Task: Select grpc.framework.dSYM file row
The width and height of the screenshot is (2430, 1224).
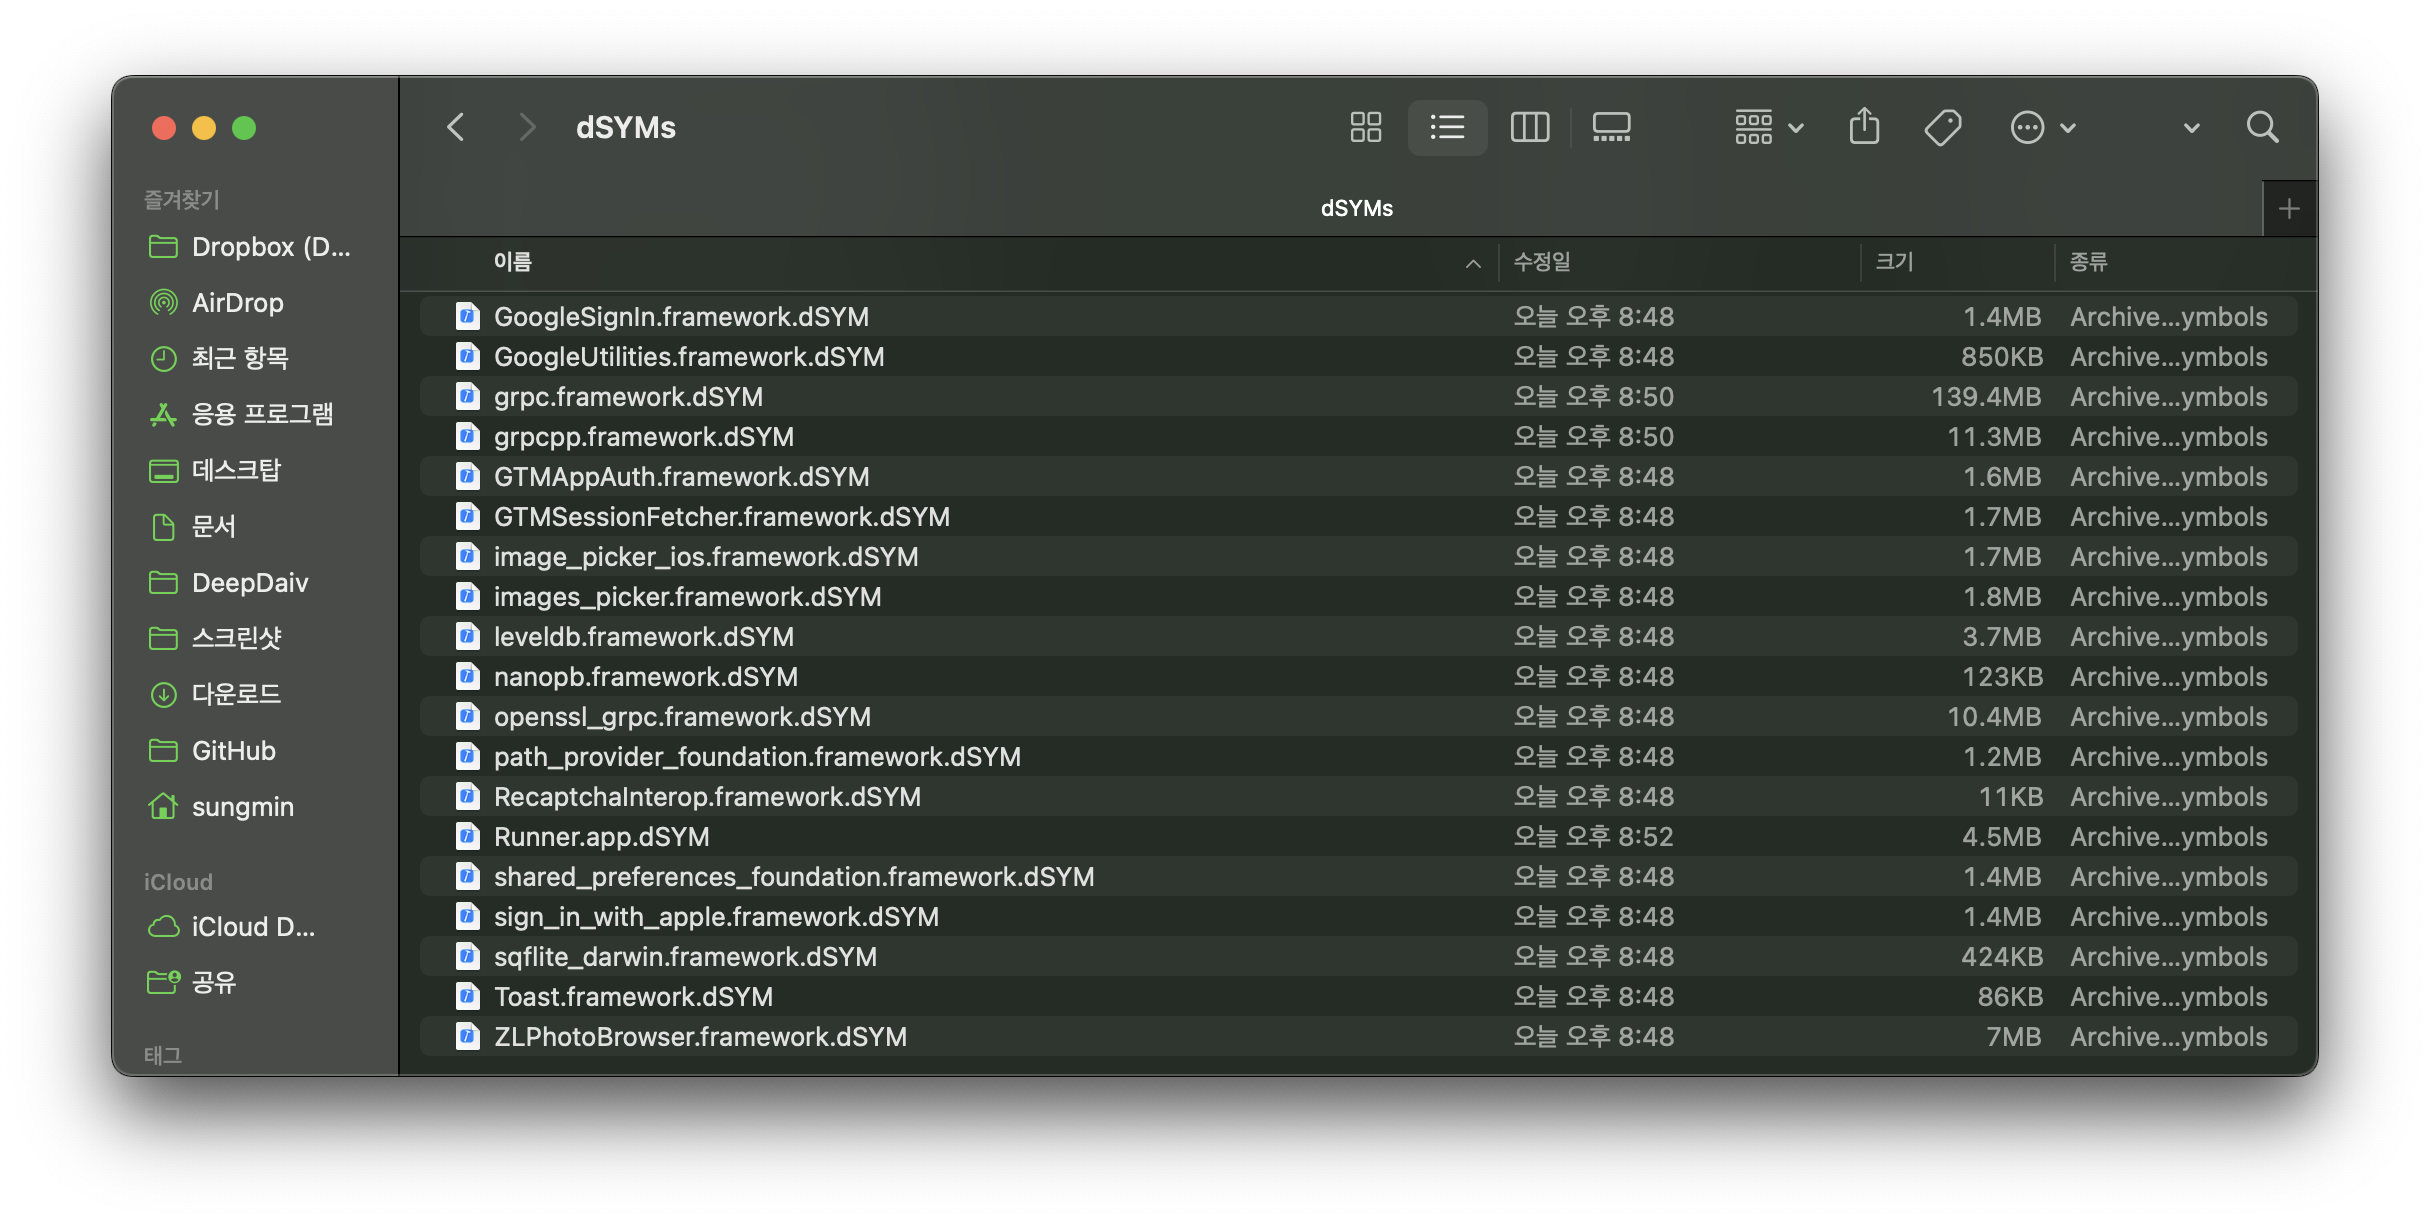Action: pyautogui.click(x=628, y=396)
